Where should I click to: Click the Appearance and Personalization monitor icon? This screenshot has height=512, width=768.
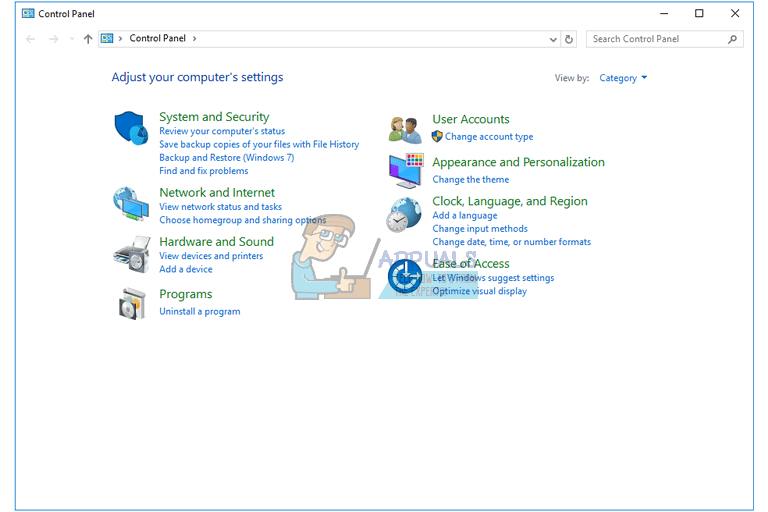(406, 171)
